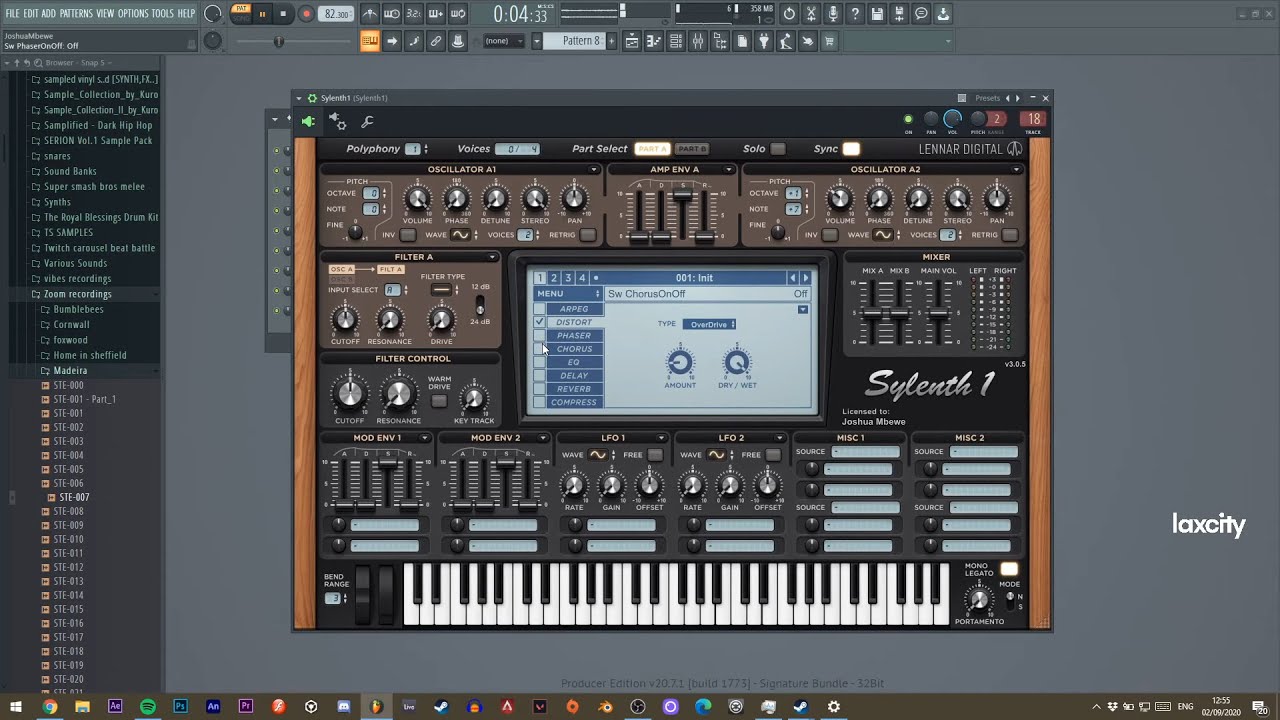Image resolution: width=1280 pixels, height=720 pixels.
Task: Toggle the Mono Legato switch
Action: [x=1009, y=569]
